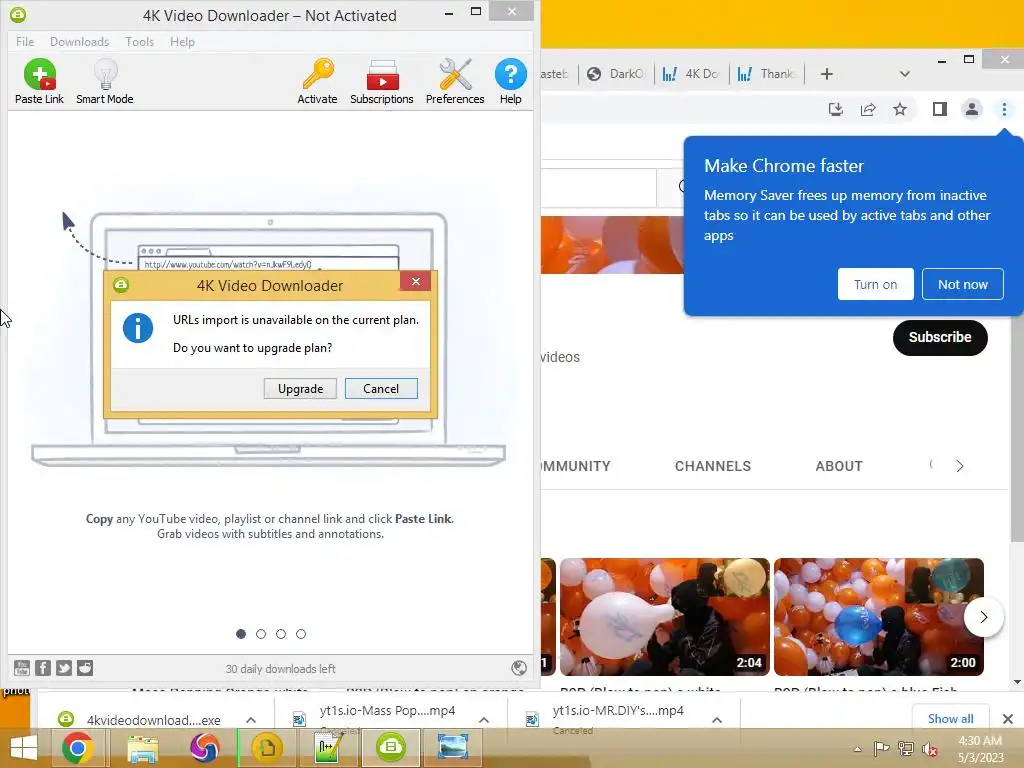
Task: Click Chrome share page icon
Action: 868,109
